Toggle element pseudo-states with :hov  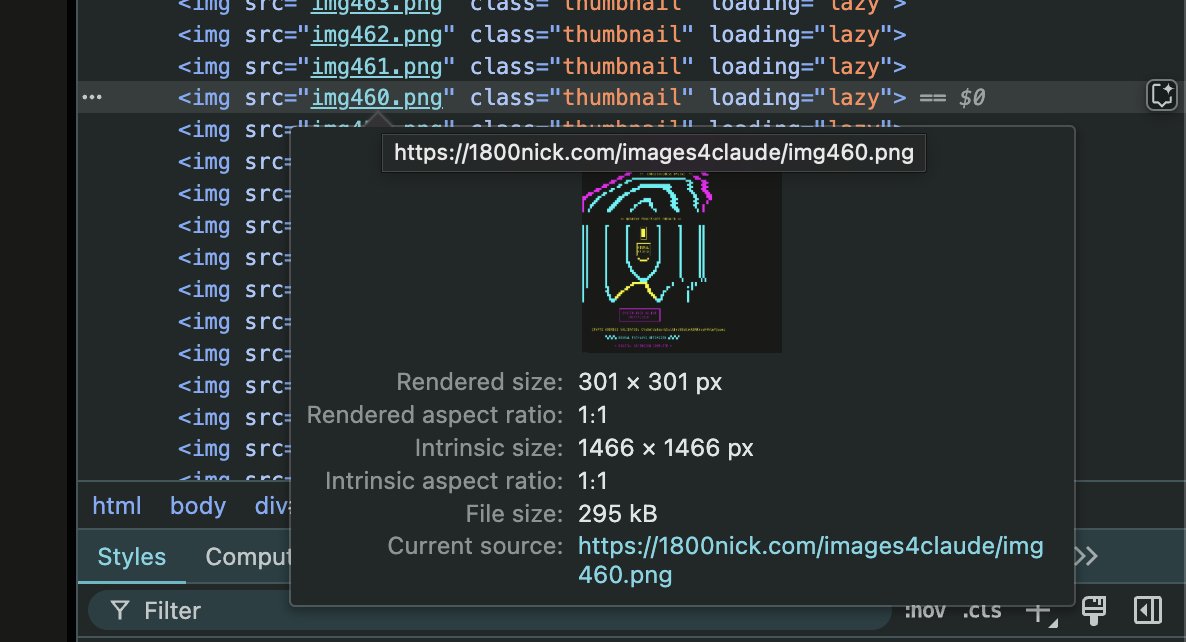(x=925, y=610)
